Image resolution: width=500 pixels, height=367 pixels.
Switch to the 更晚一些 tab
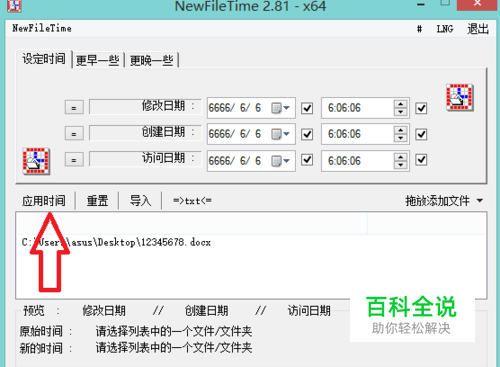(x=151, y=60)
